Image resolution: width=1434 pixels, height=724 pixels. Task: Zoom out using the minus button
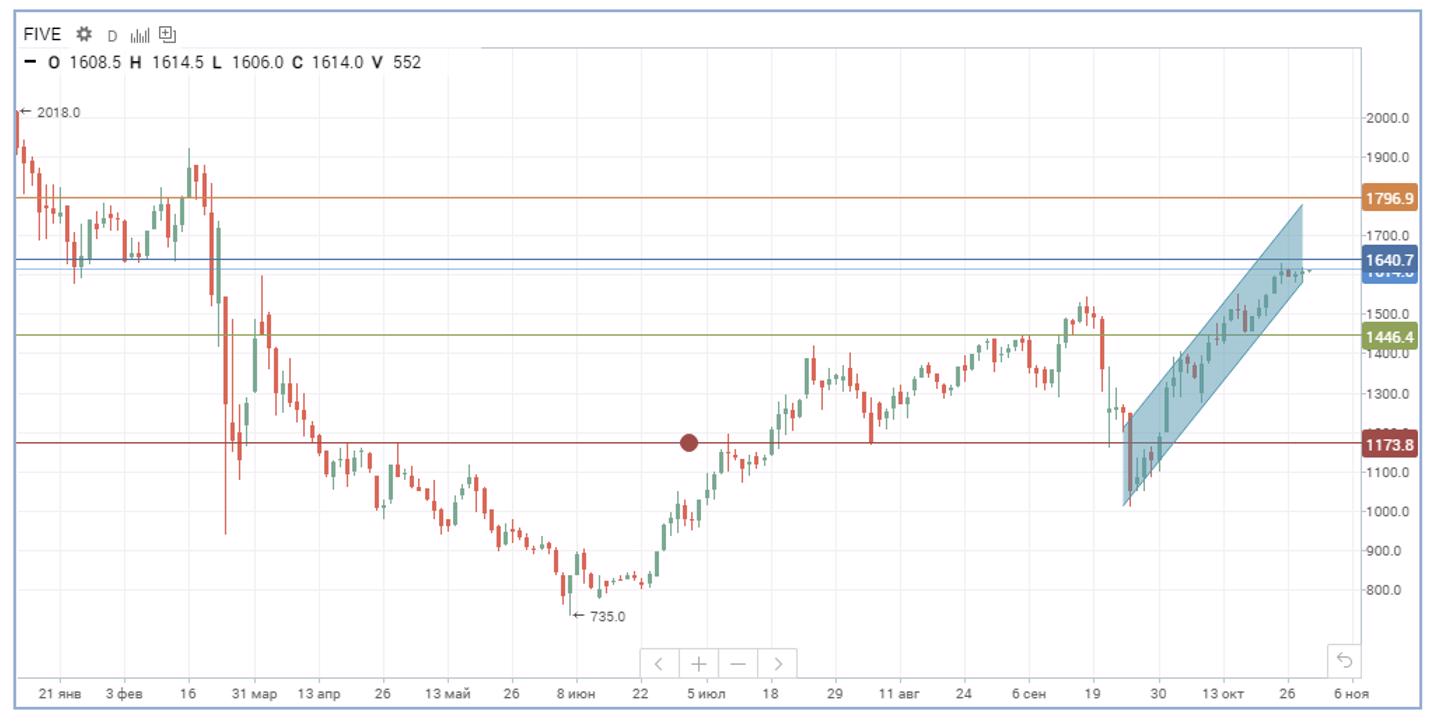pyautogui.click(x=738, y=663)
